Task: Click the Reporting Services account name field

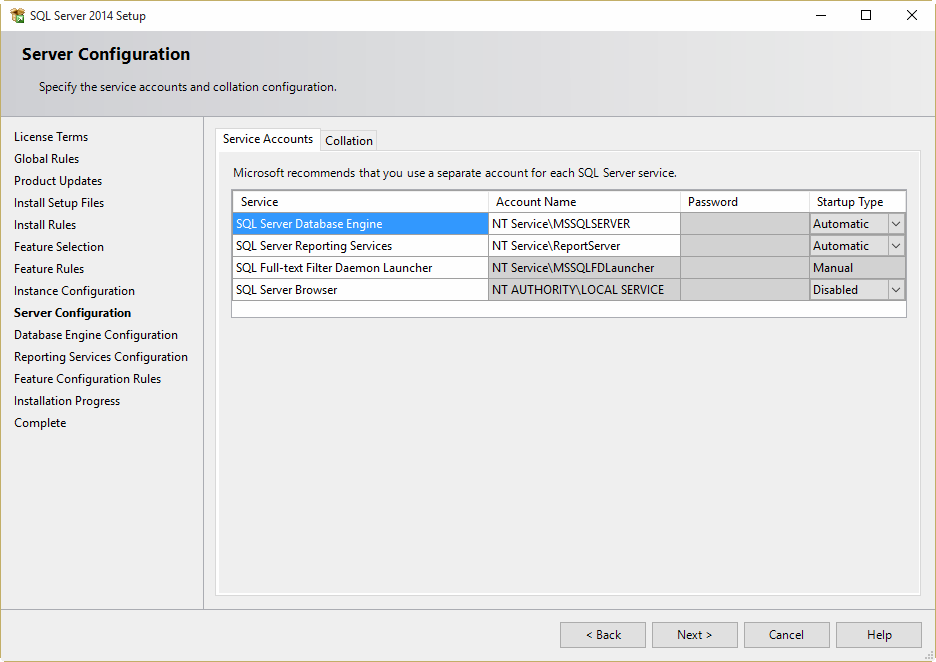Action: (x=584, y=246)
